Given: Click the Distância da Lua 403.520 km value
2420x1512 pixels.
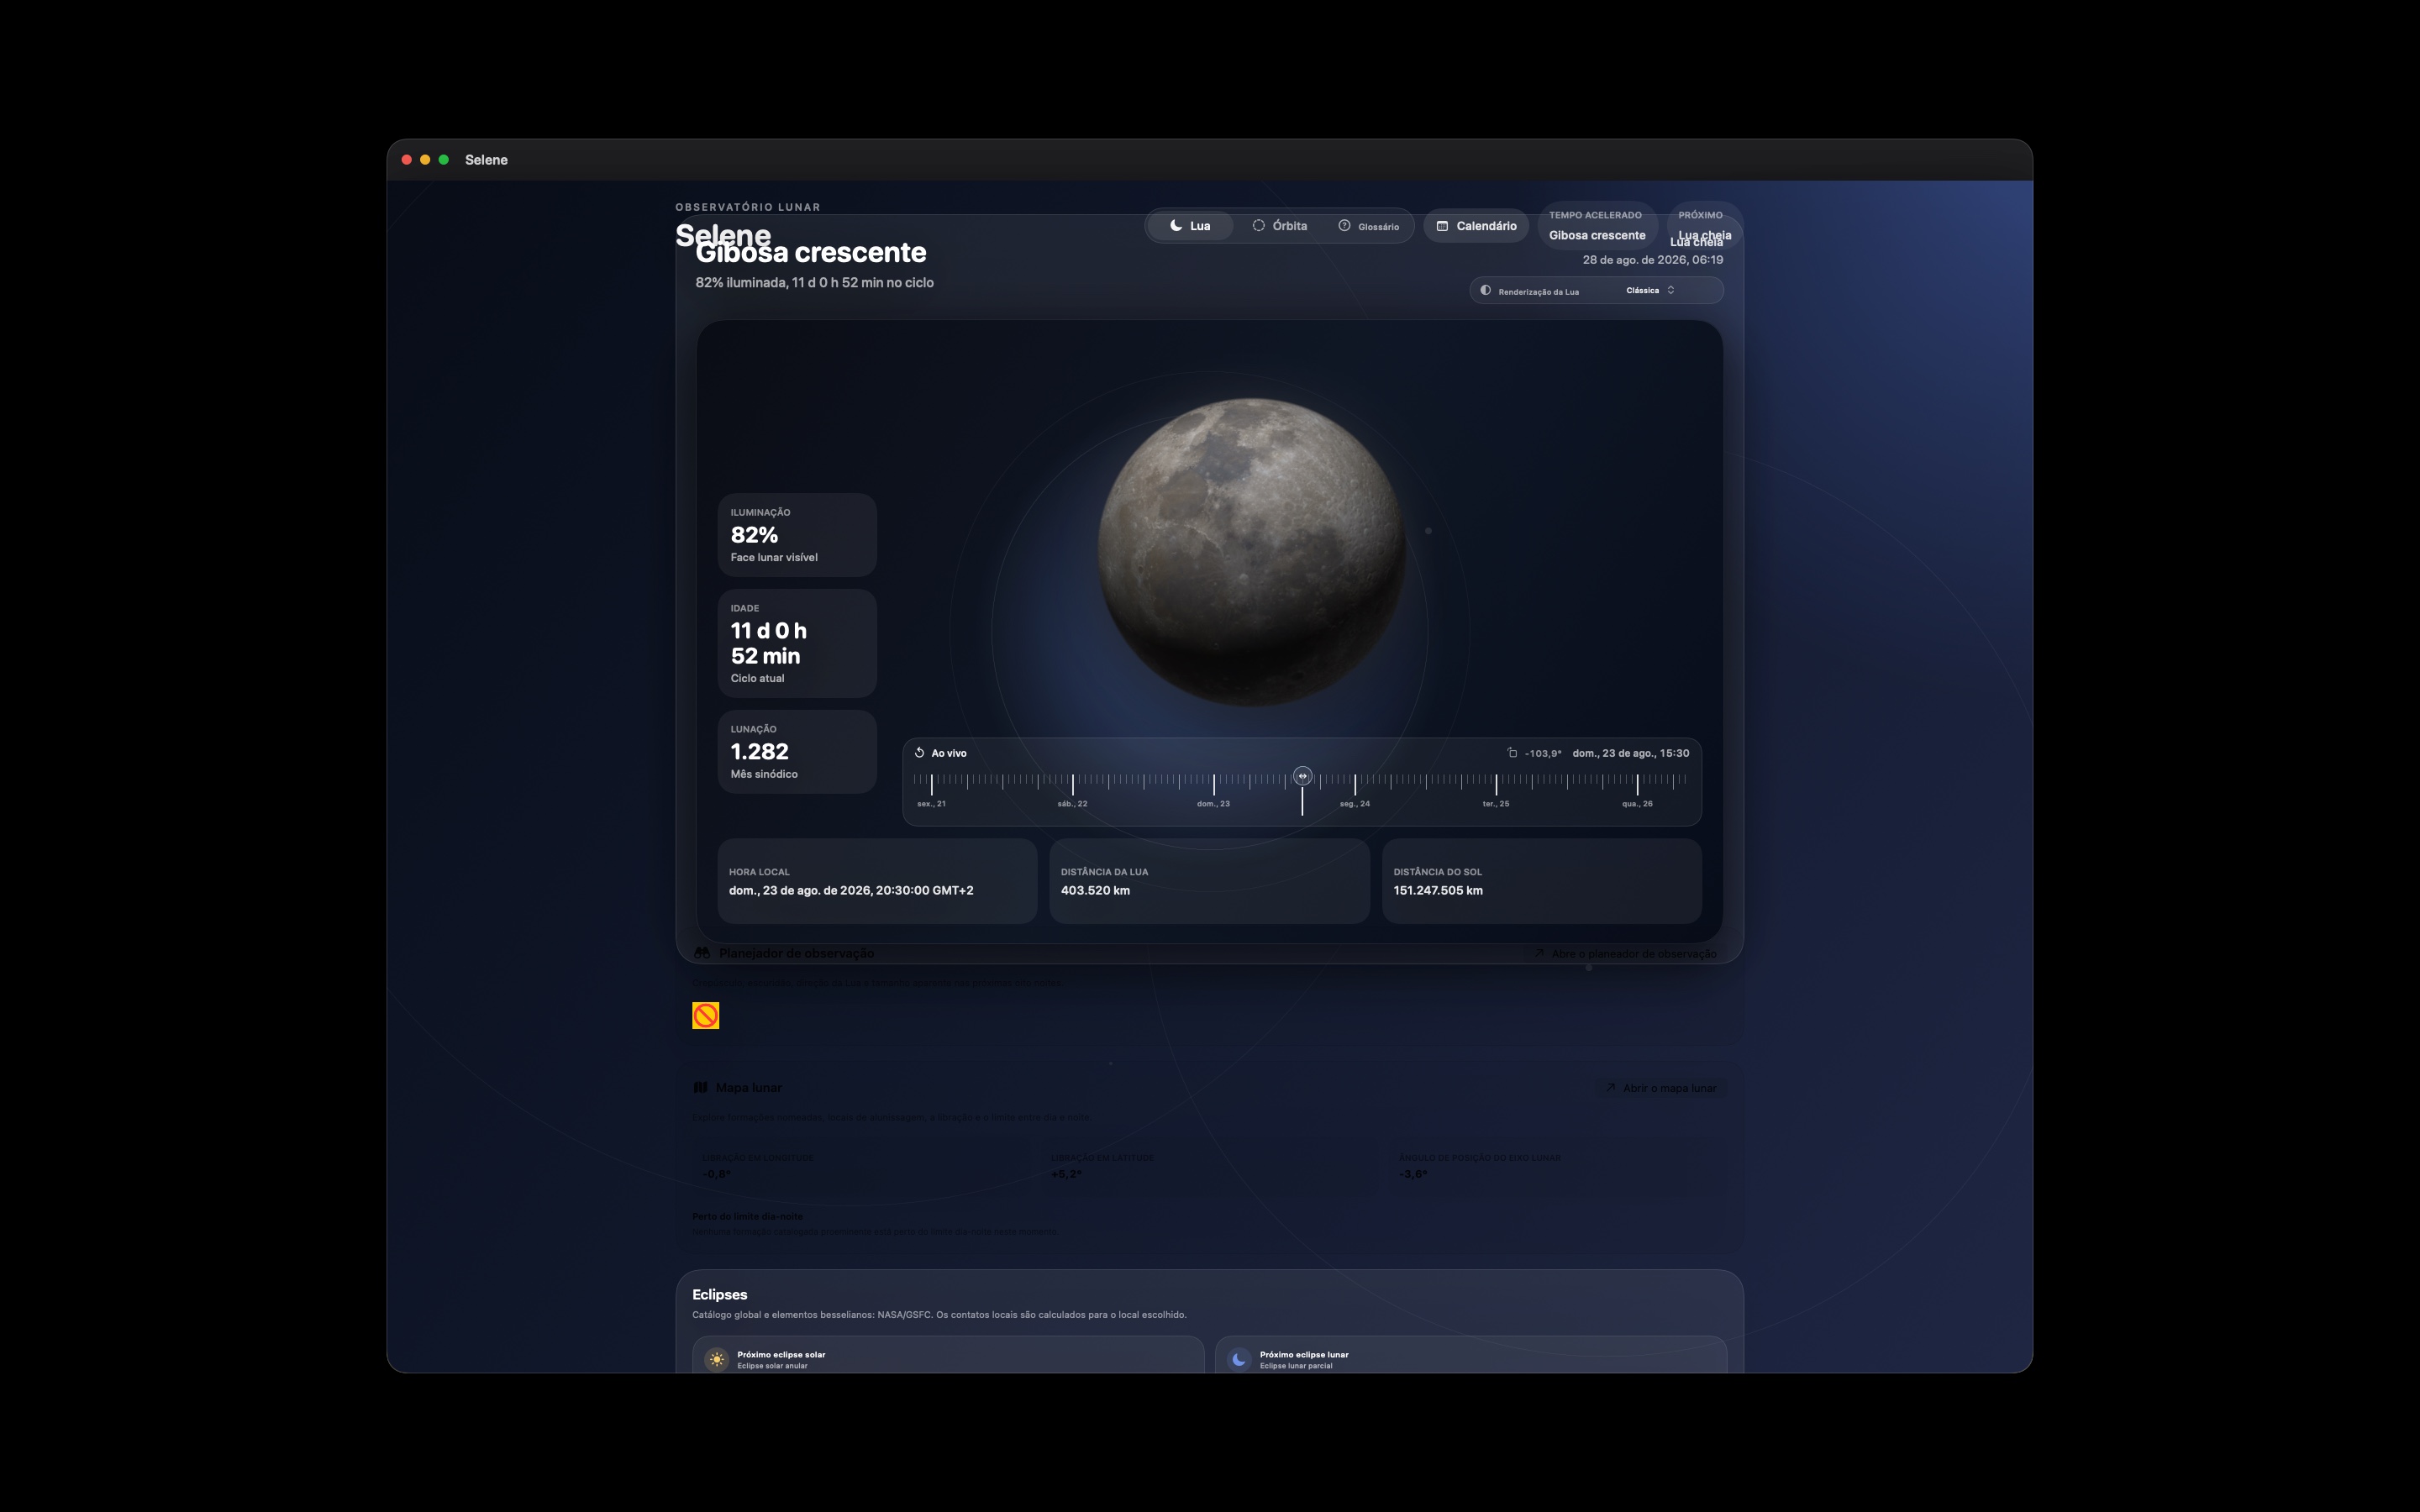Looking at the screenshot, I should [1095, 890].
